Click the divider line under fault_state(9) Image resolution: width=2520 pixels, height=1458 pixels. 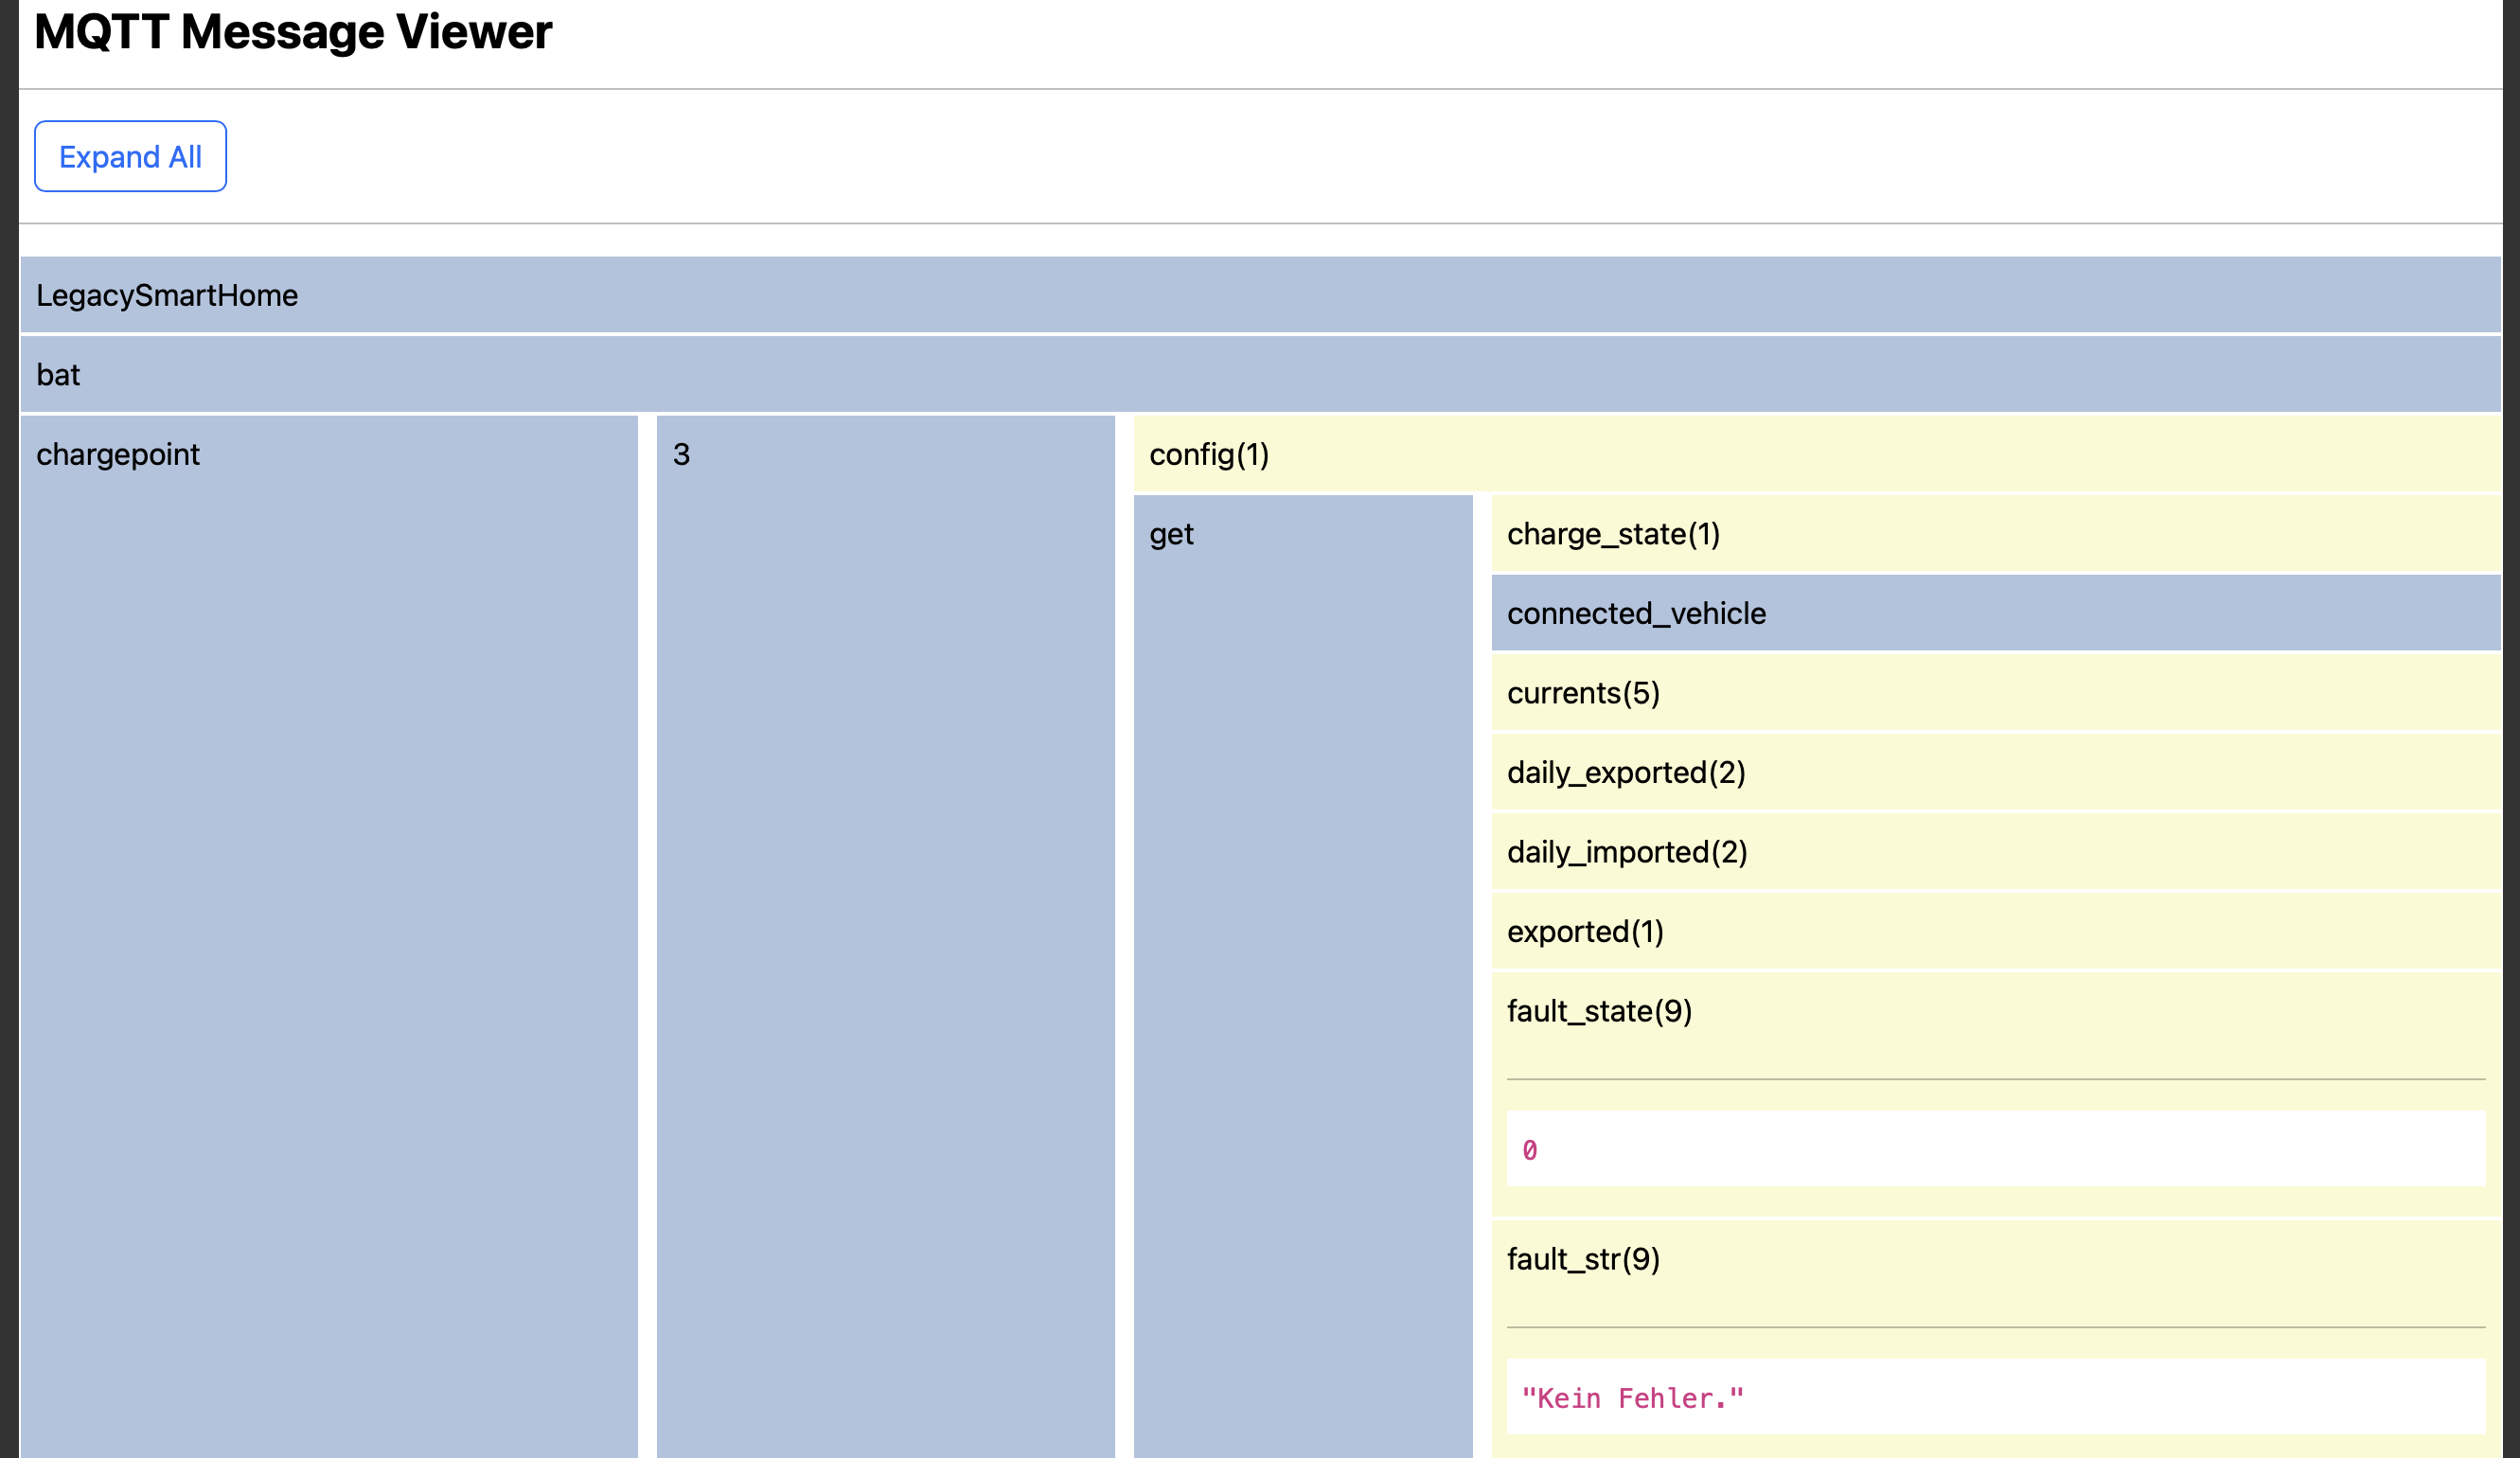(1995, 1079)
